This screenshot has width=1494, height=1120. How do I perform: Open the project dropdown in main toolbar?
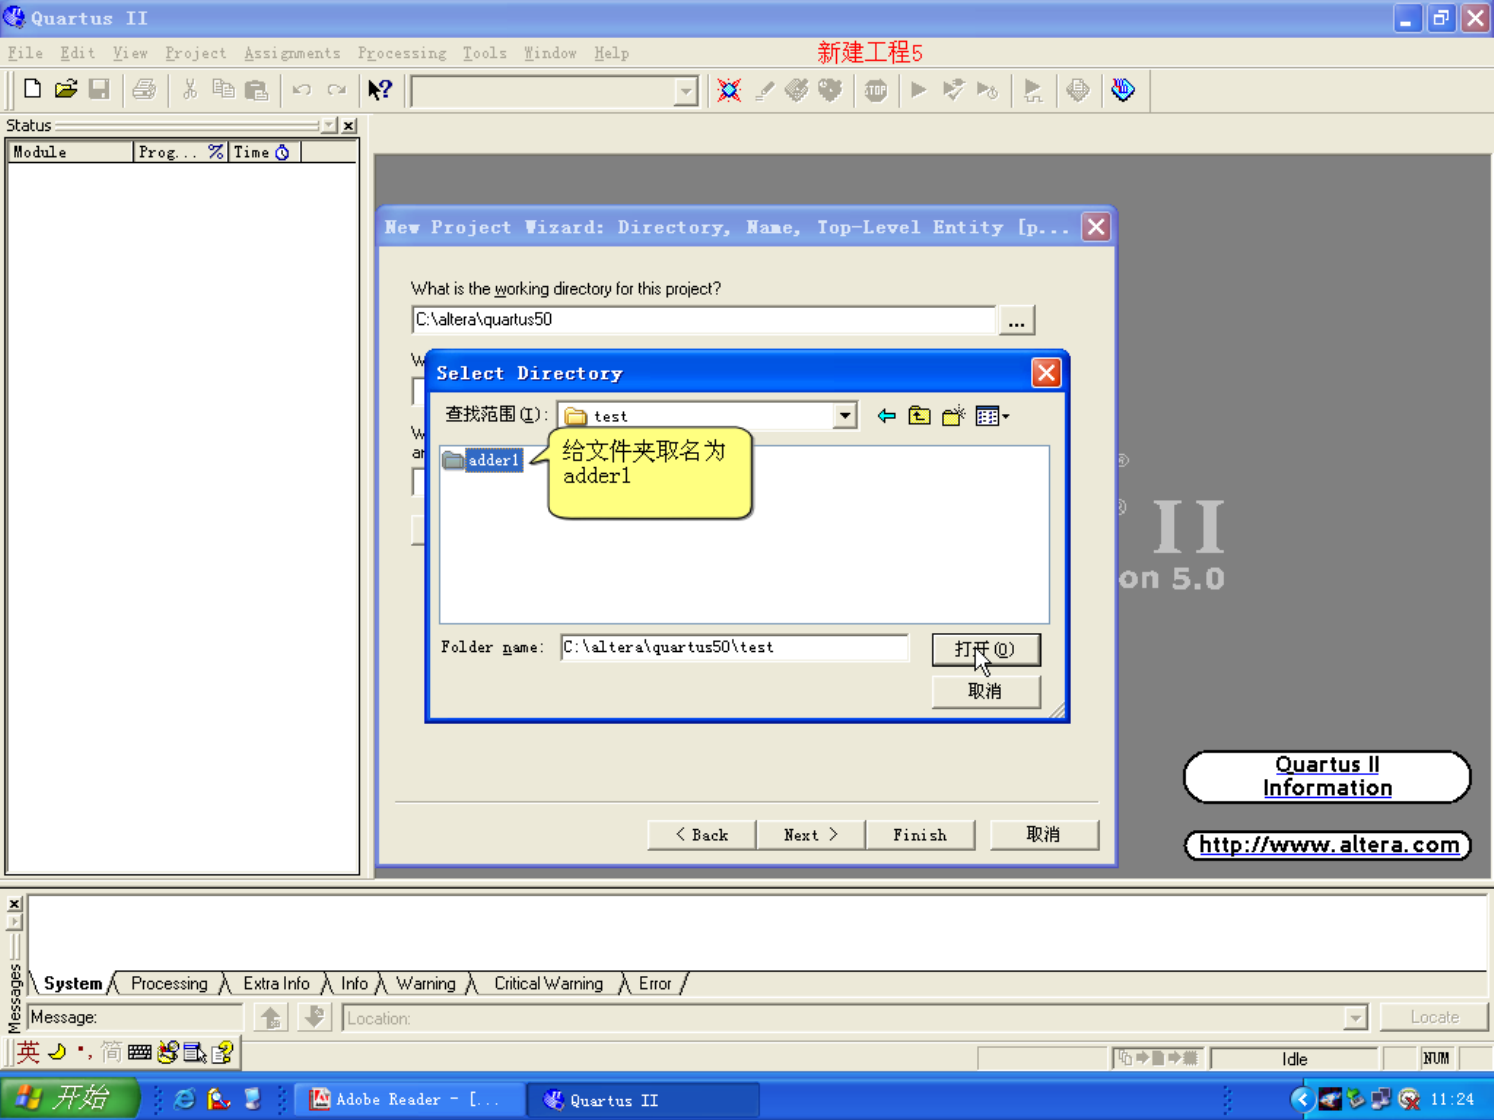[x=685, y=91]
